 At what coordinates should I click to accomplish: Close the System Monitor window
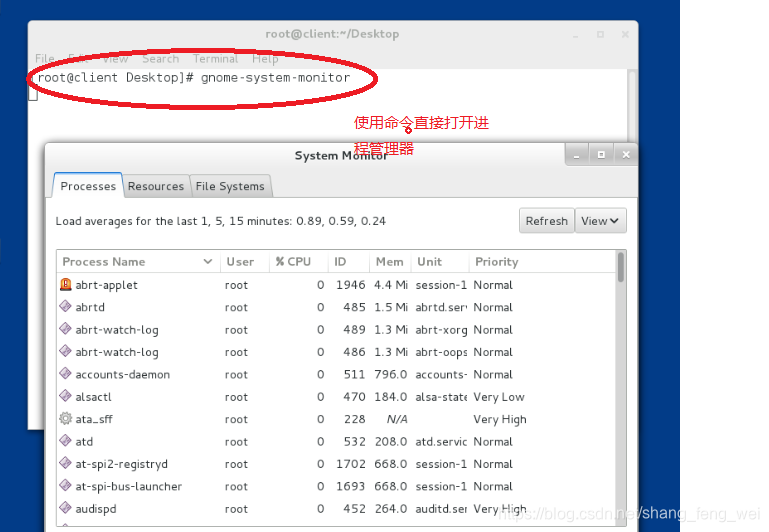[x=626, y=155]
